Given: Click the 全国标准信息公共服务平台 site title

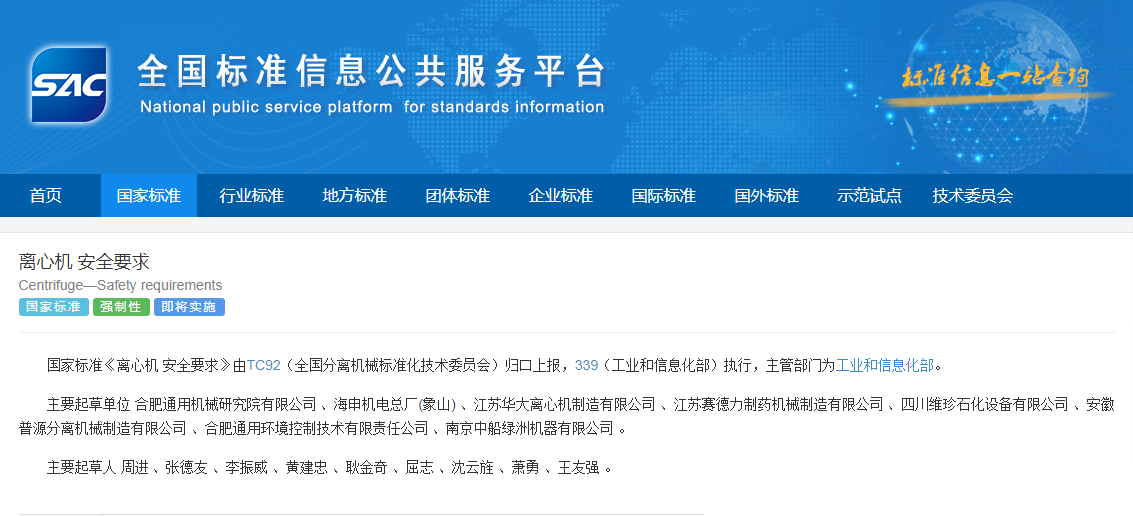Looking at the screenshot, I should click(x=371, y=72).
